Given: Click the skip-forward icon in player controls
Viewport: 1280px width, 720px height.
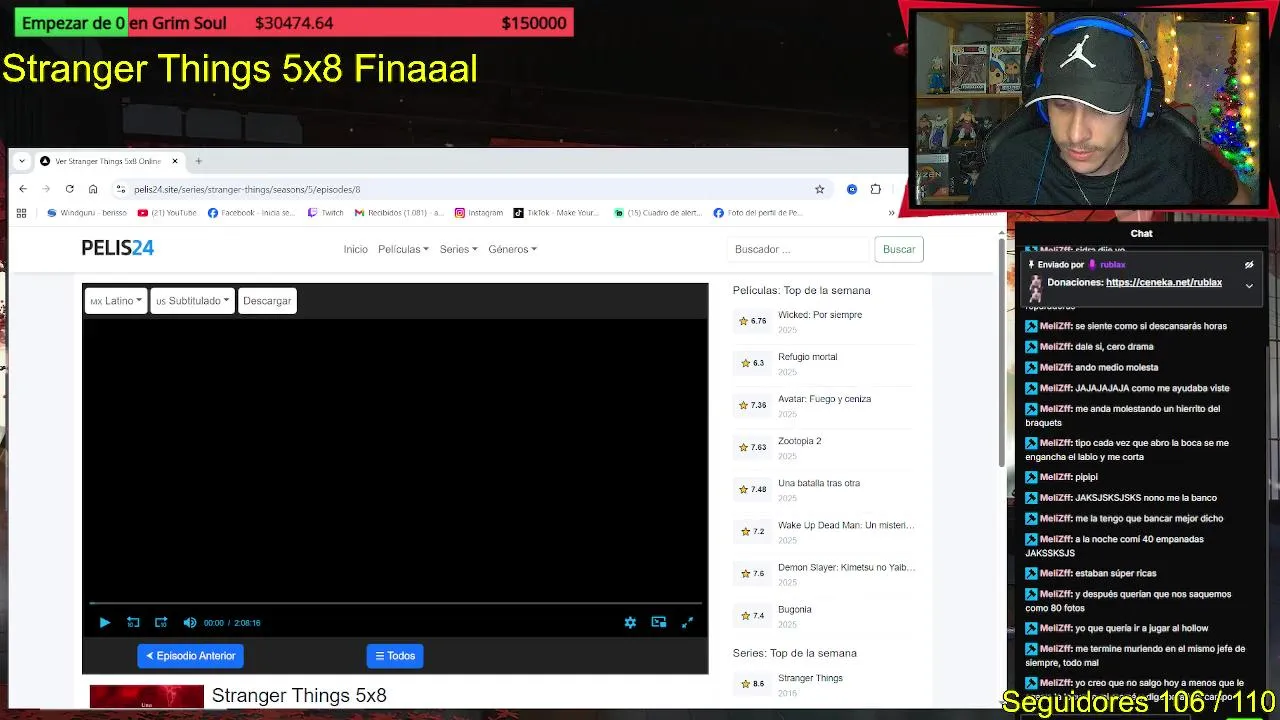Looking at the screenshot, I should 161,622.
